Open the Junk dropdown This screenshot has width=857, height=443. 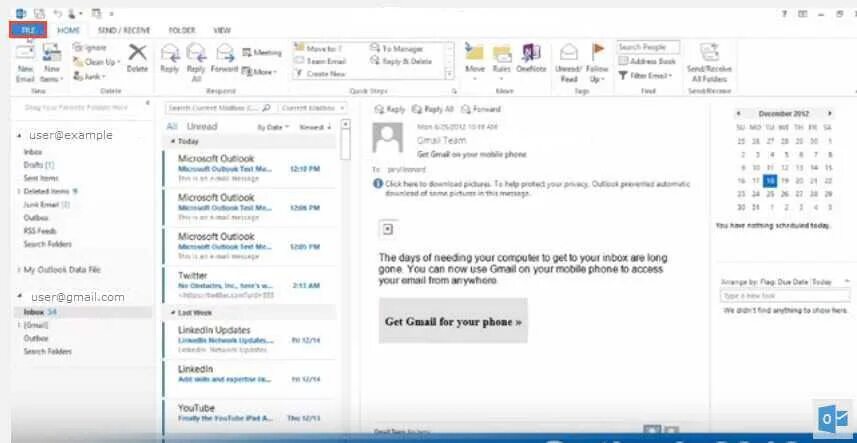90,76
